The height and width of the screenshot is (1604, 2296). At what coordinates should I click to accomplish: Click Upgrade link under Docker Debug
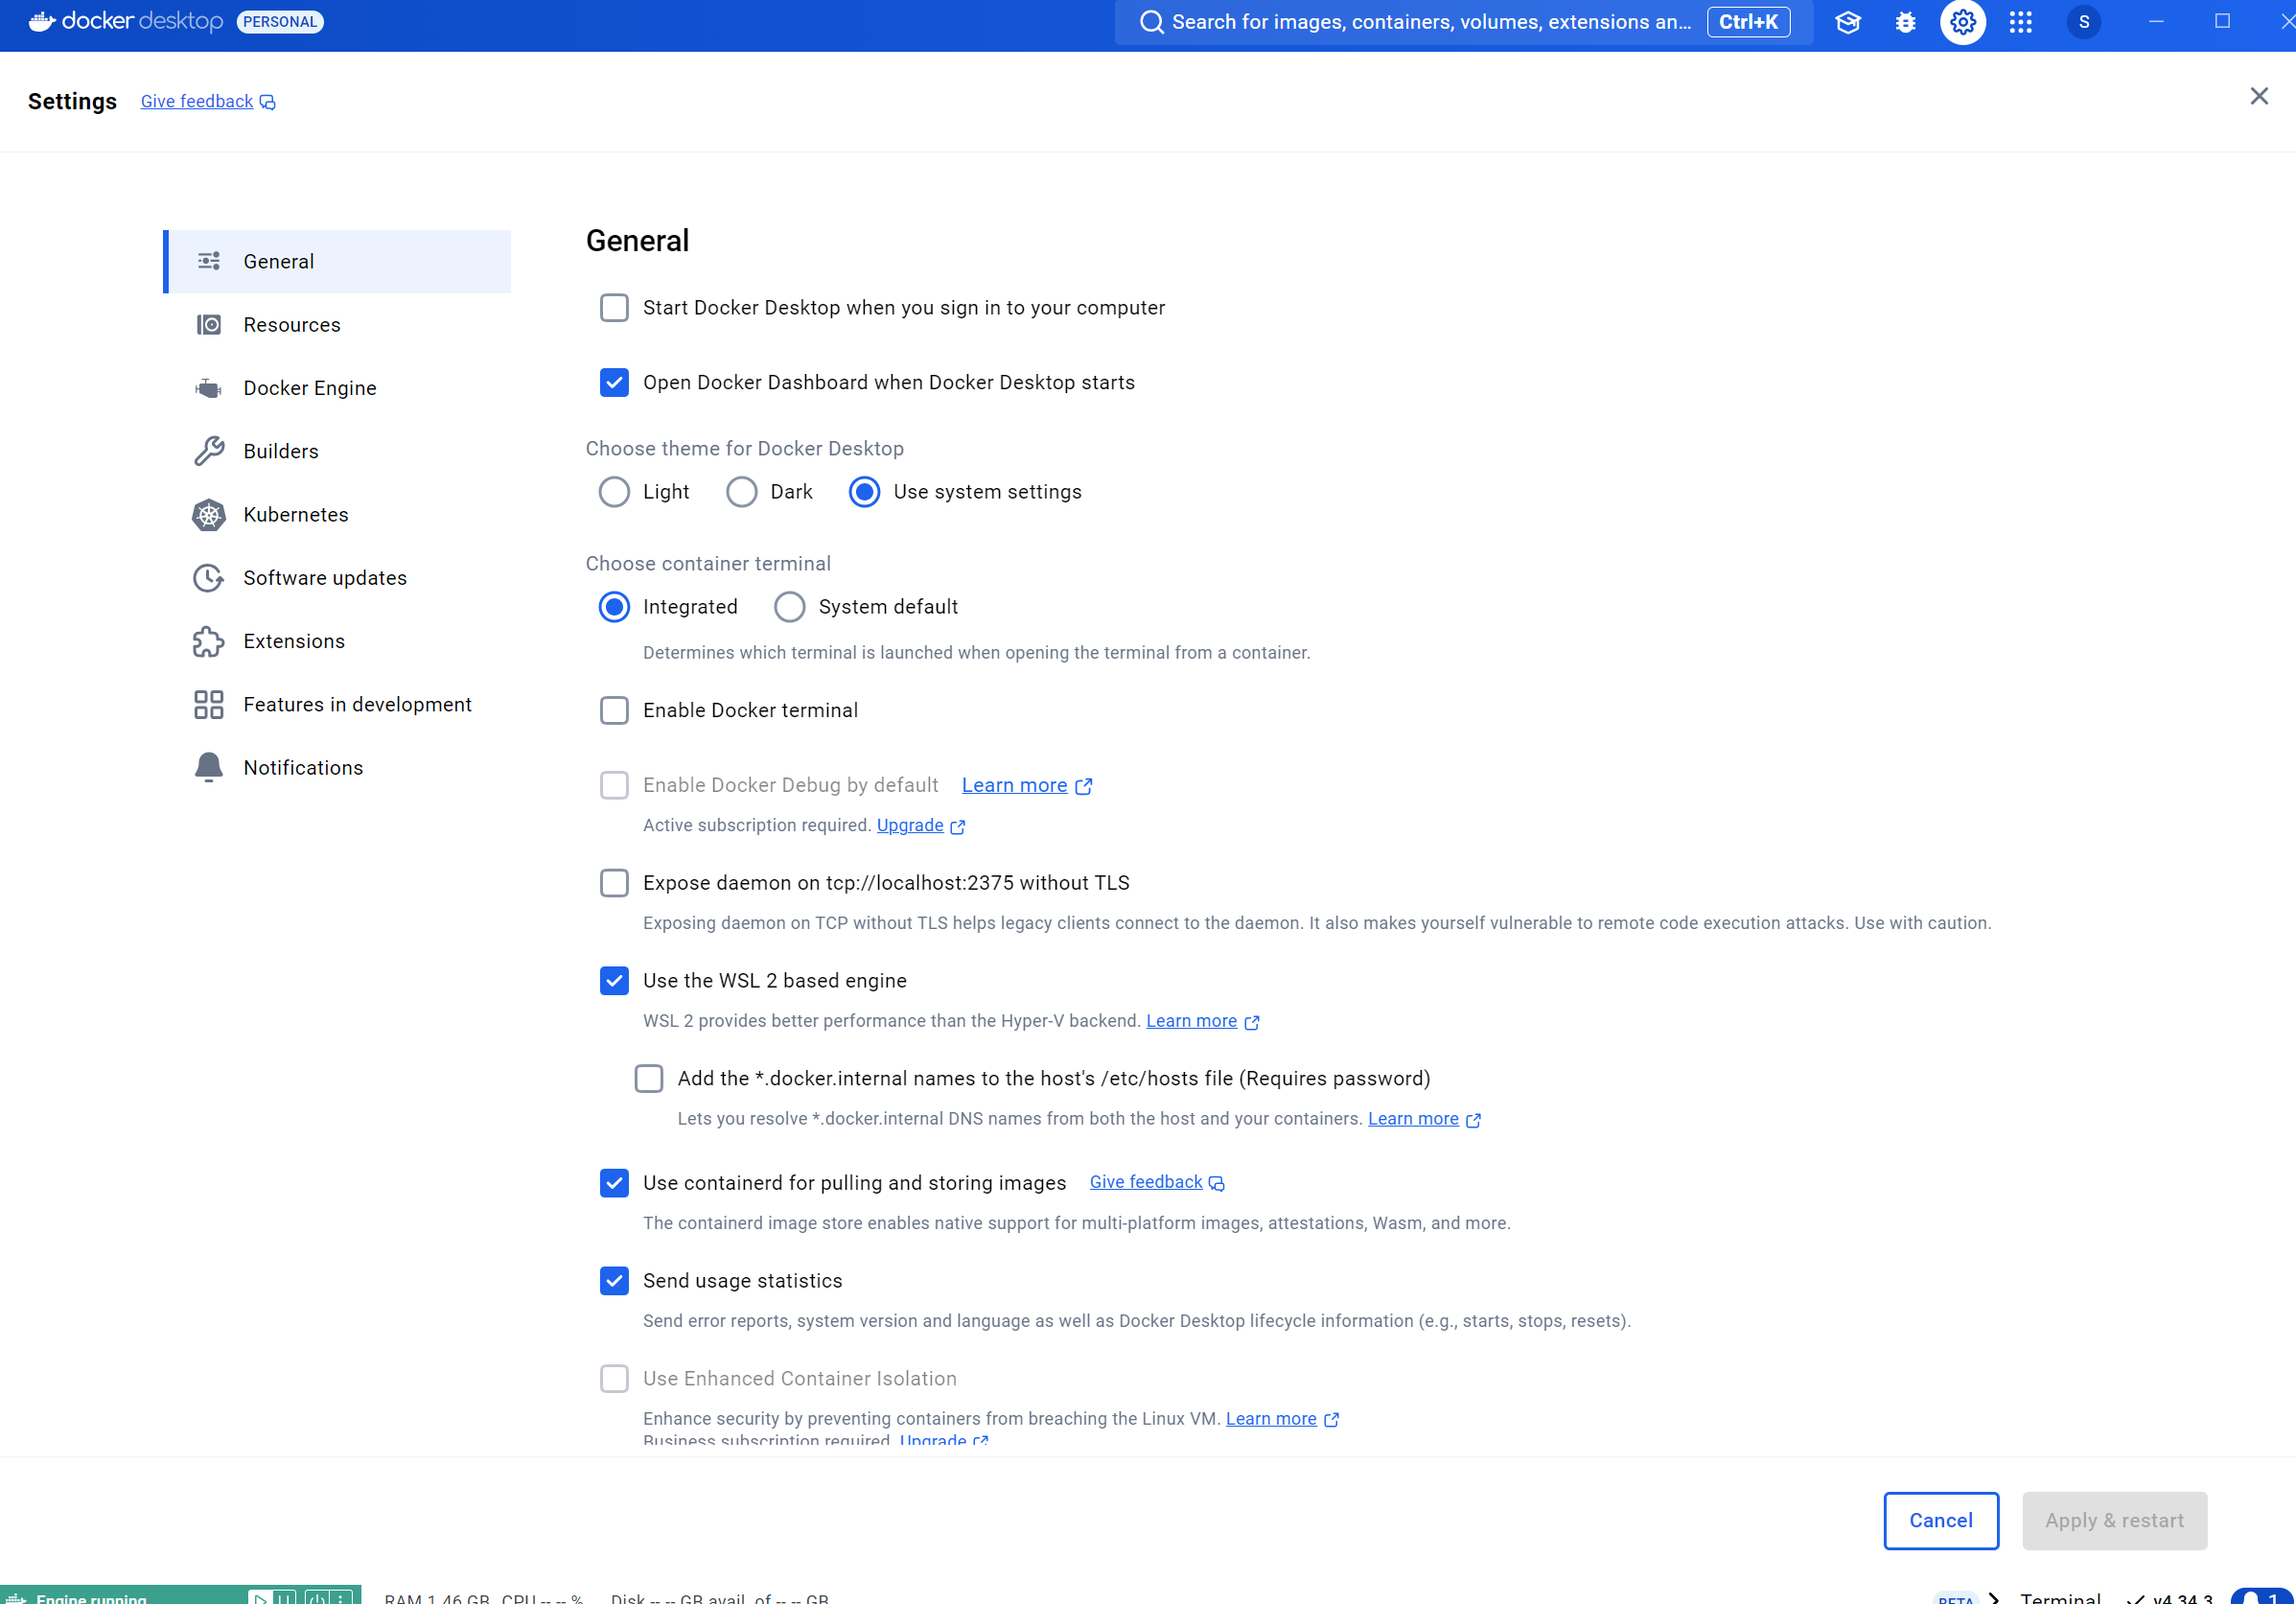pos(910,825)
